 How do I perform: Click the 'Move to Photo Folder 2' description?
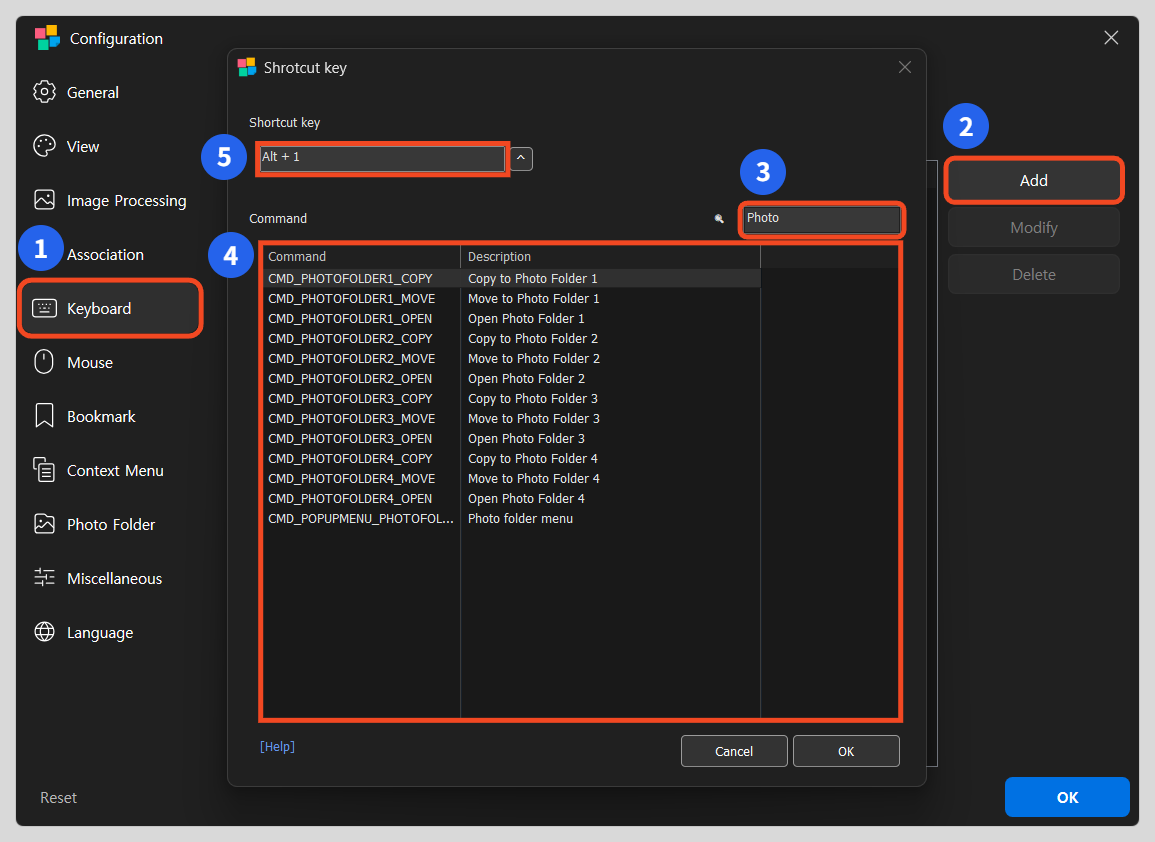[x=533, y=359]
